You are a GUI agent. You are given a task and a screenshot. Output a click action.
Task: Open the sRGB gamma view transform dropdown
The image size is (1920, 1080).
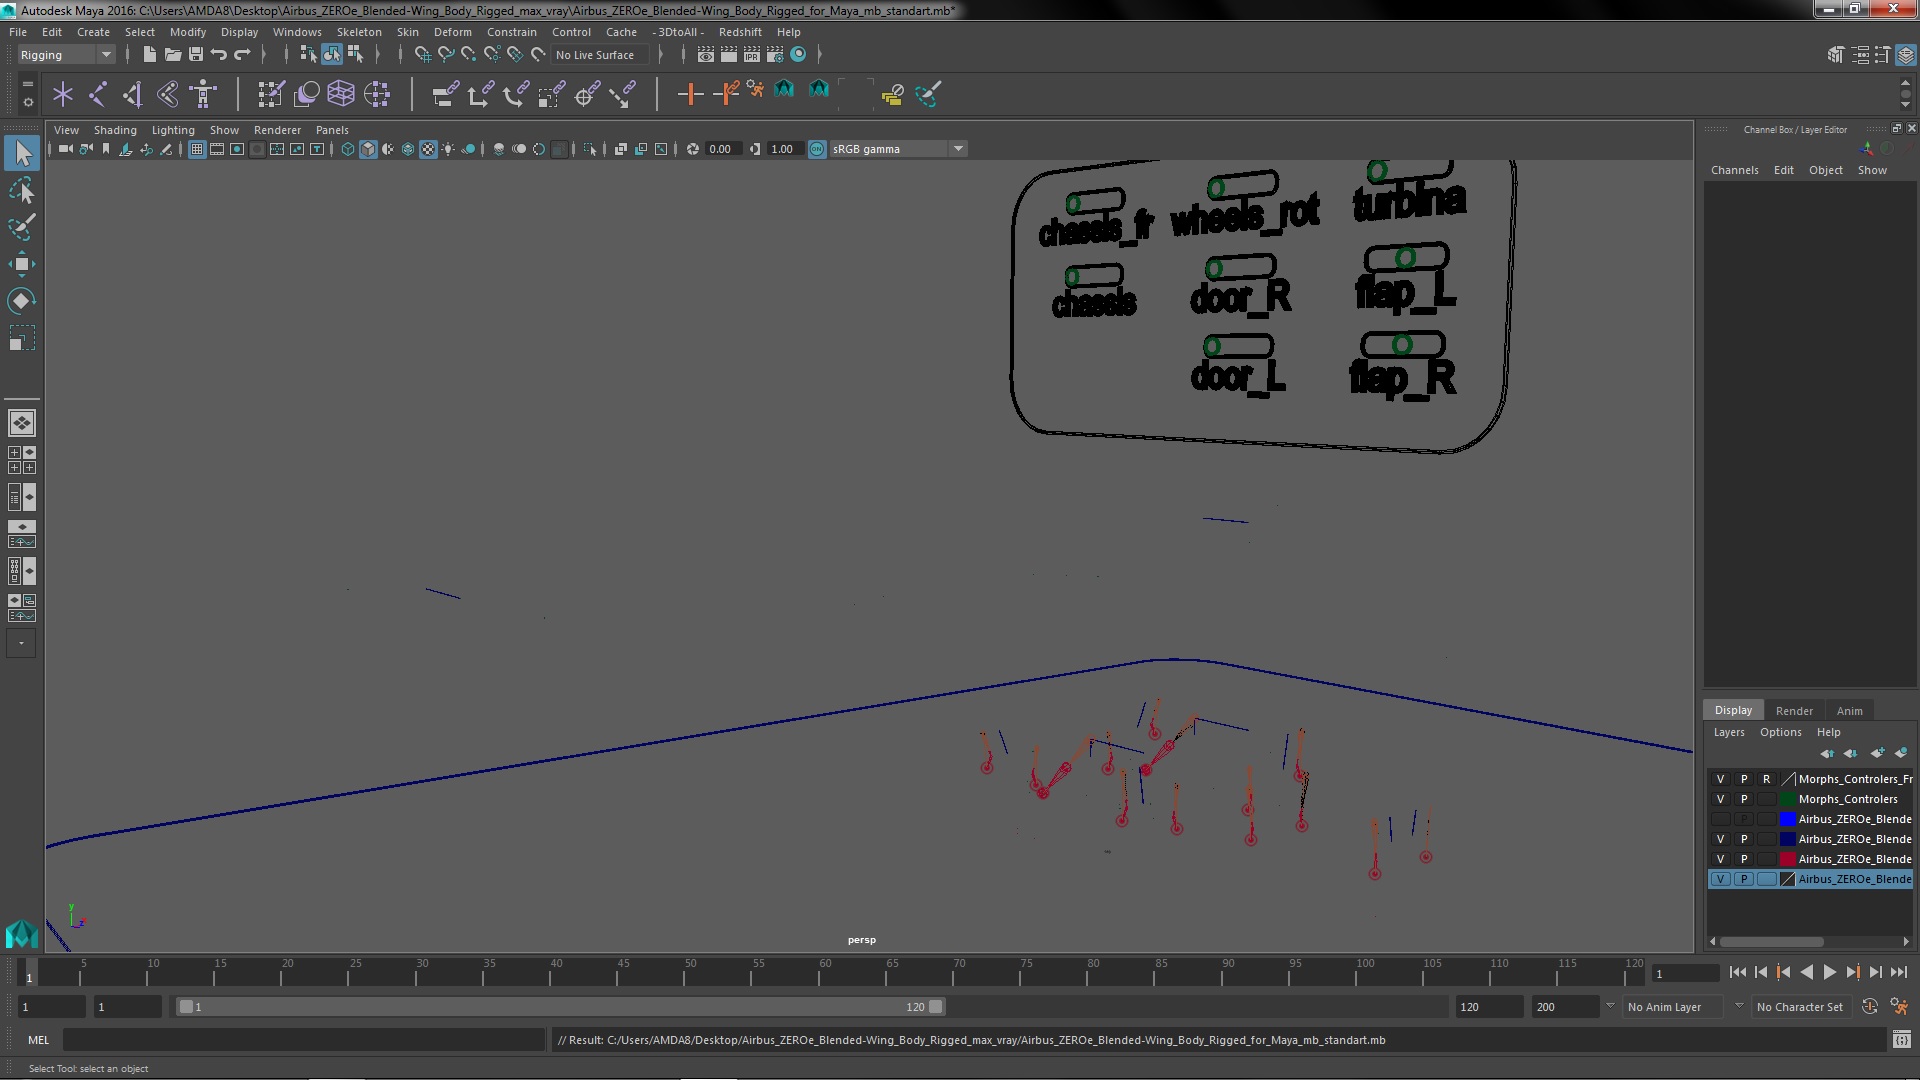tap(898, 149)
